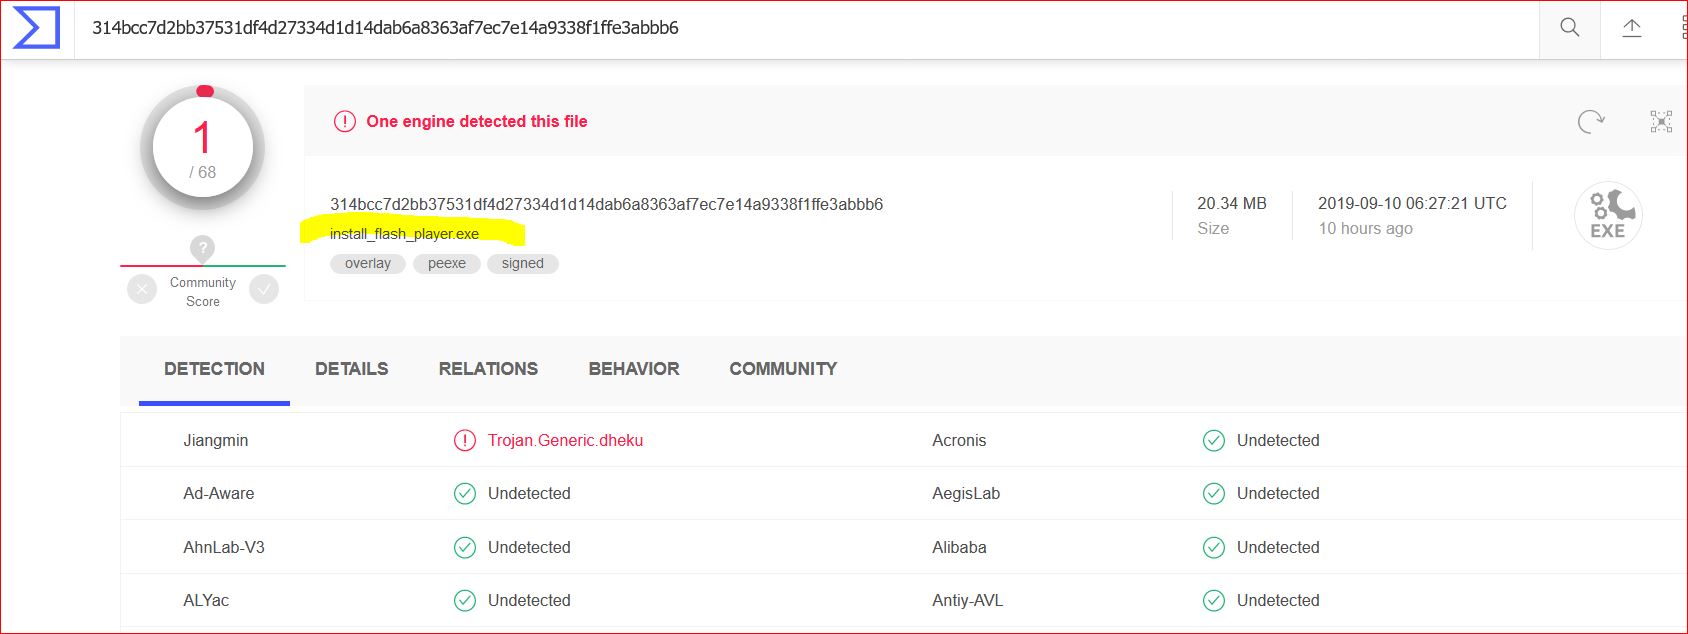Click the upload file icon
The image size is (1688, 634).
[x=1632, y=28]
